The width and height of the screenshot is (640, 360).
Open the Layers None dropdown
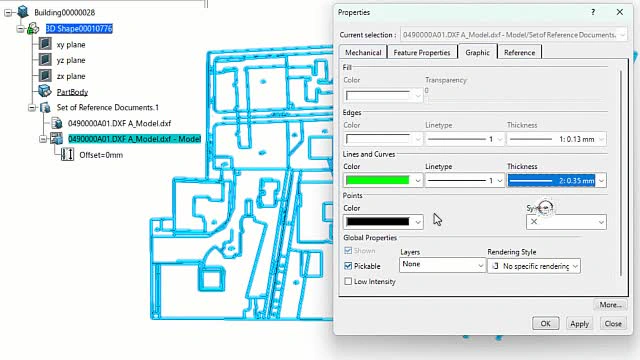[x=480, y=265]
